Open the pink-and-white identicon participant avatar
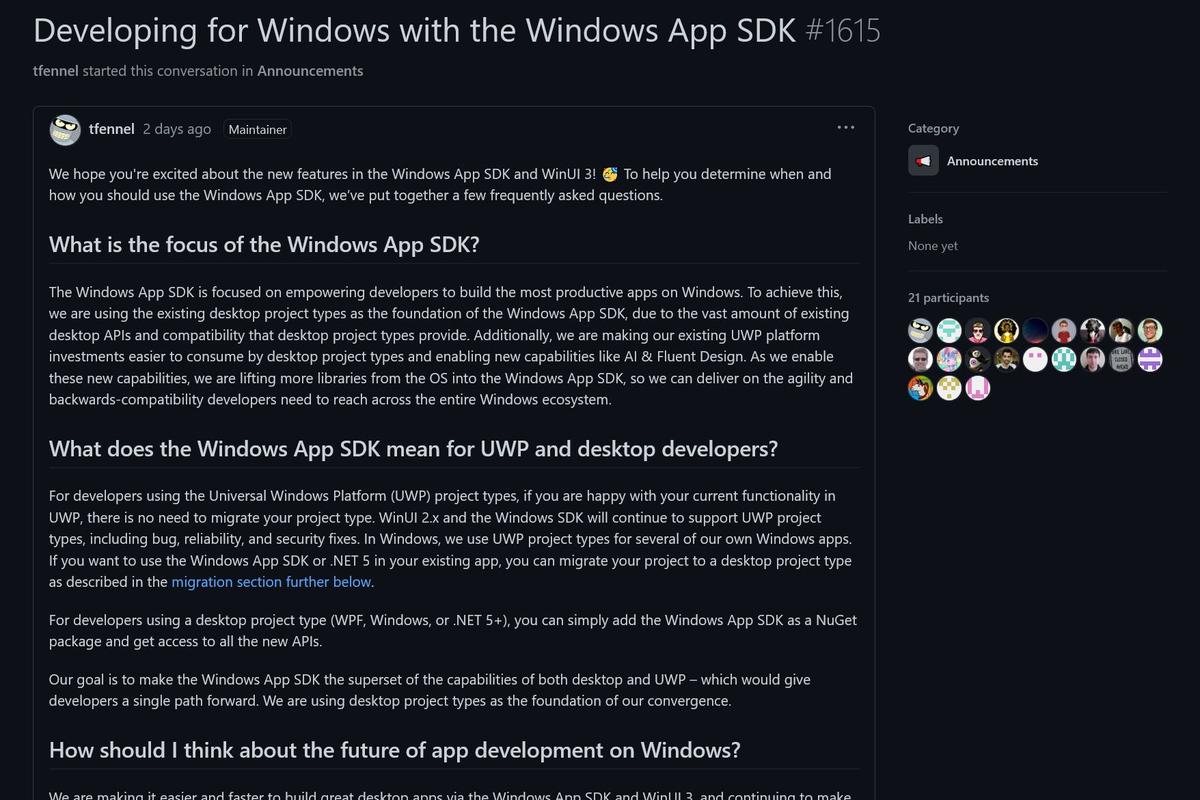Image resolution: width=1200 pixels, height=800 pixels. point(978,388)
